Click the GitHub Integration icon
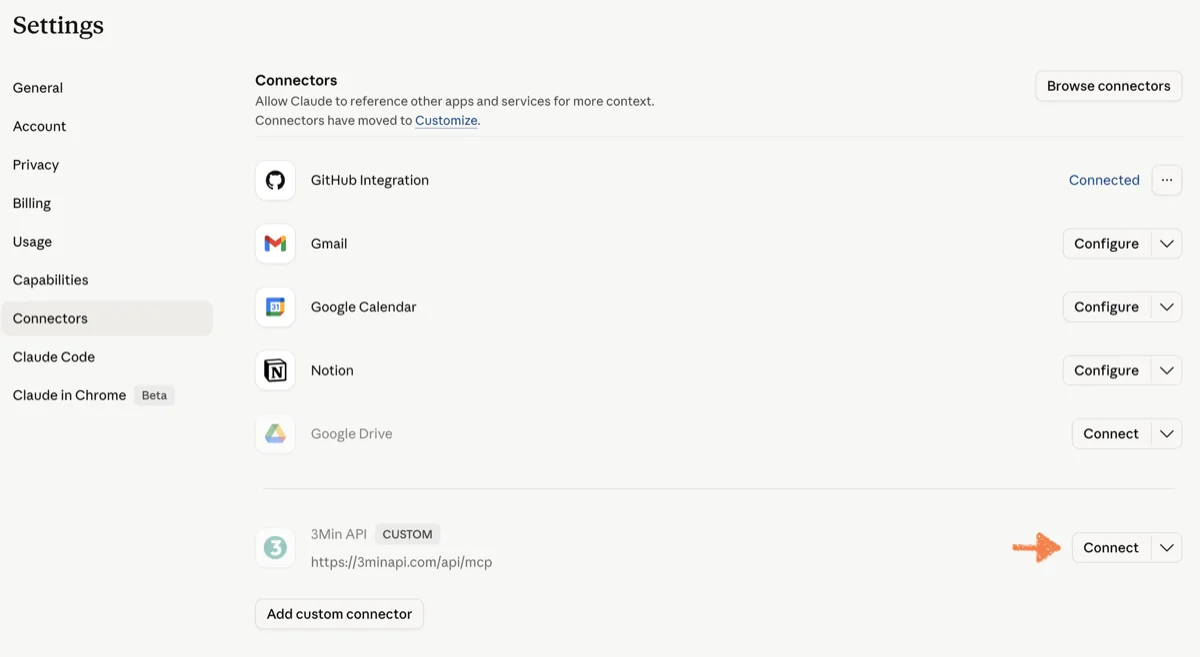Viewport: 1200px width, 657px height. click(x=275, y=180)
